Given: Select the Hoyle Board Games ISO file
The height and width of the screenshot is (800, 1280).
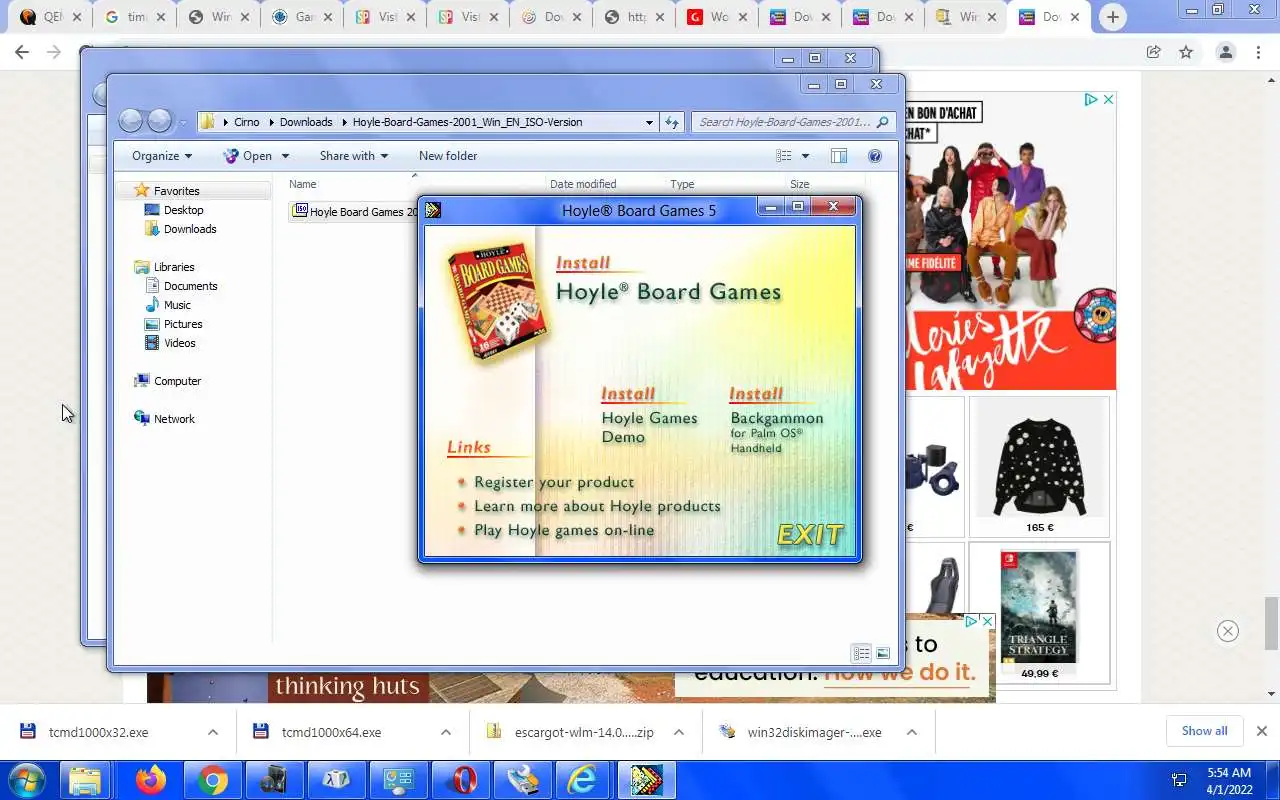Looking at the screenshot, I should pos(355,211).
